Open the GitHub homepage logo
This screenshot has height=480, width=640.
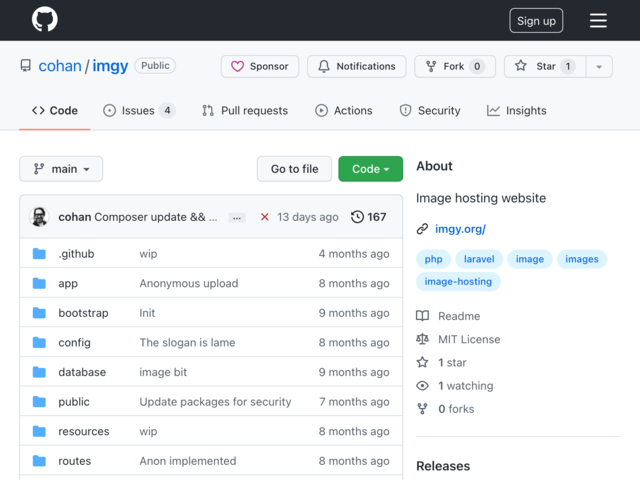pyautogui.click(x=44, y=19)
